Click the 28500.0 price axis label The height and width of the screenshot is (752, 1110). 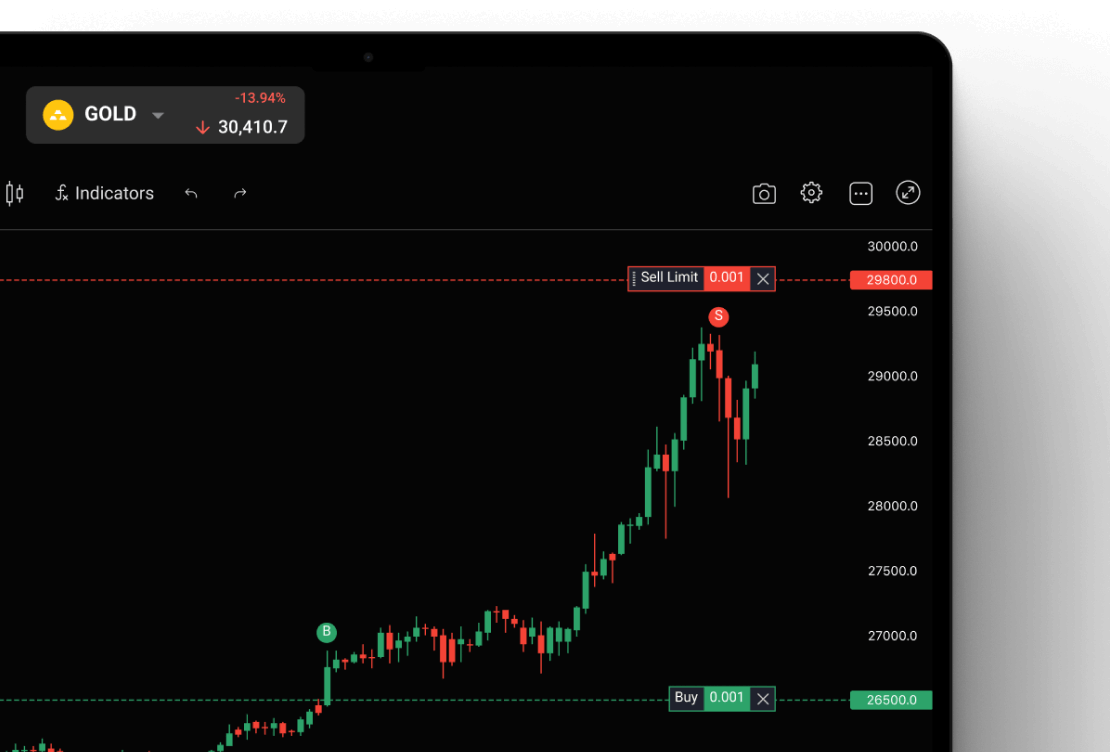click(x=893, y=441)
